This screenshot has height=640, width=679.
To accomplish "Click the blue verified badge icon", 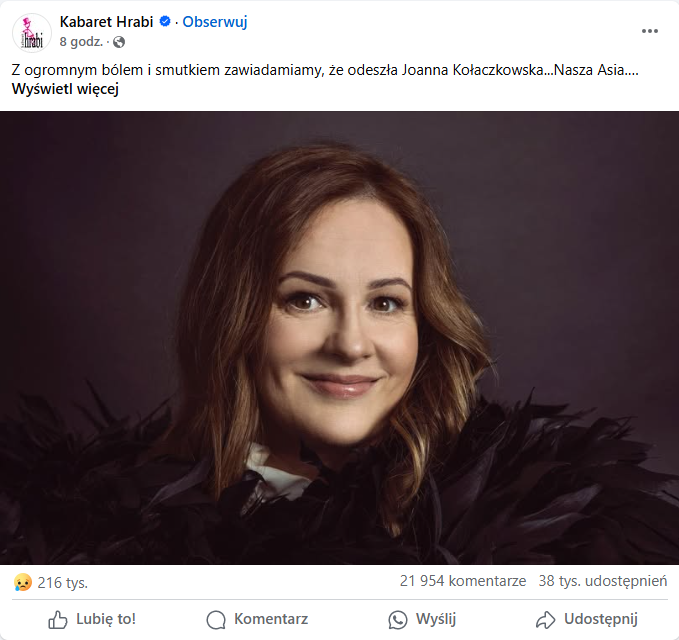I will pyautogui.click(x=164, y=22).
